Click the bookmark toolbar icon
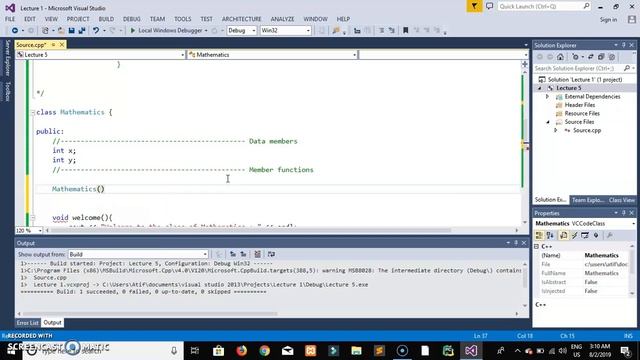The width and height of the screenshot is (640, 360). coord(405,31)
